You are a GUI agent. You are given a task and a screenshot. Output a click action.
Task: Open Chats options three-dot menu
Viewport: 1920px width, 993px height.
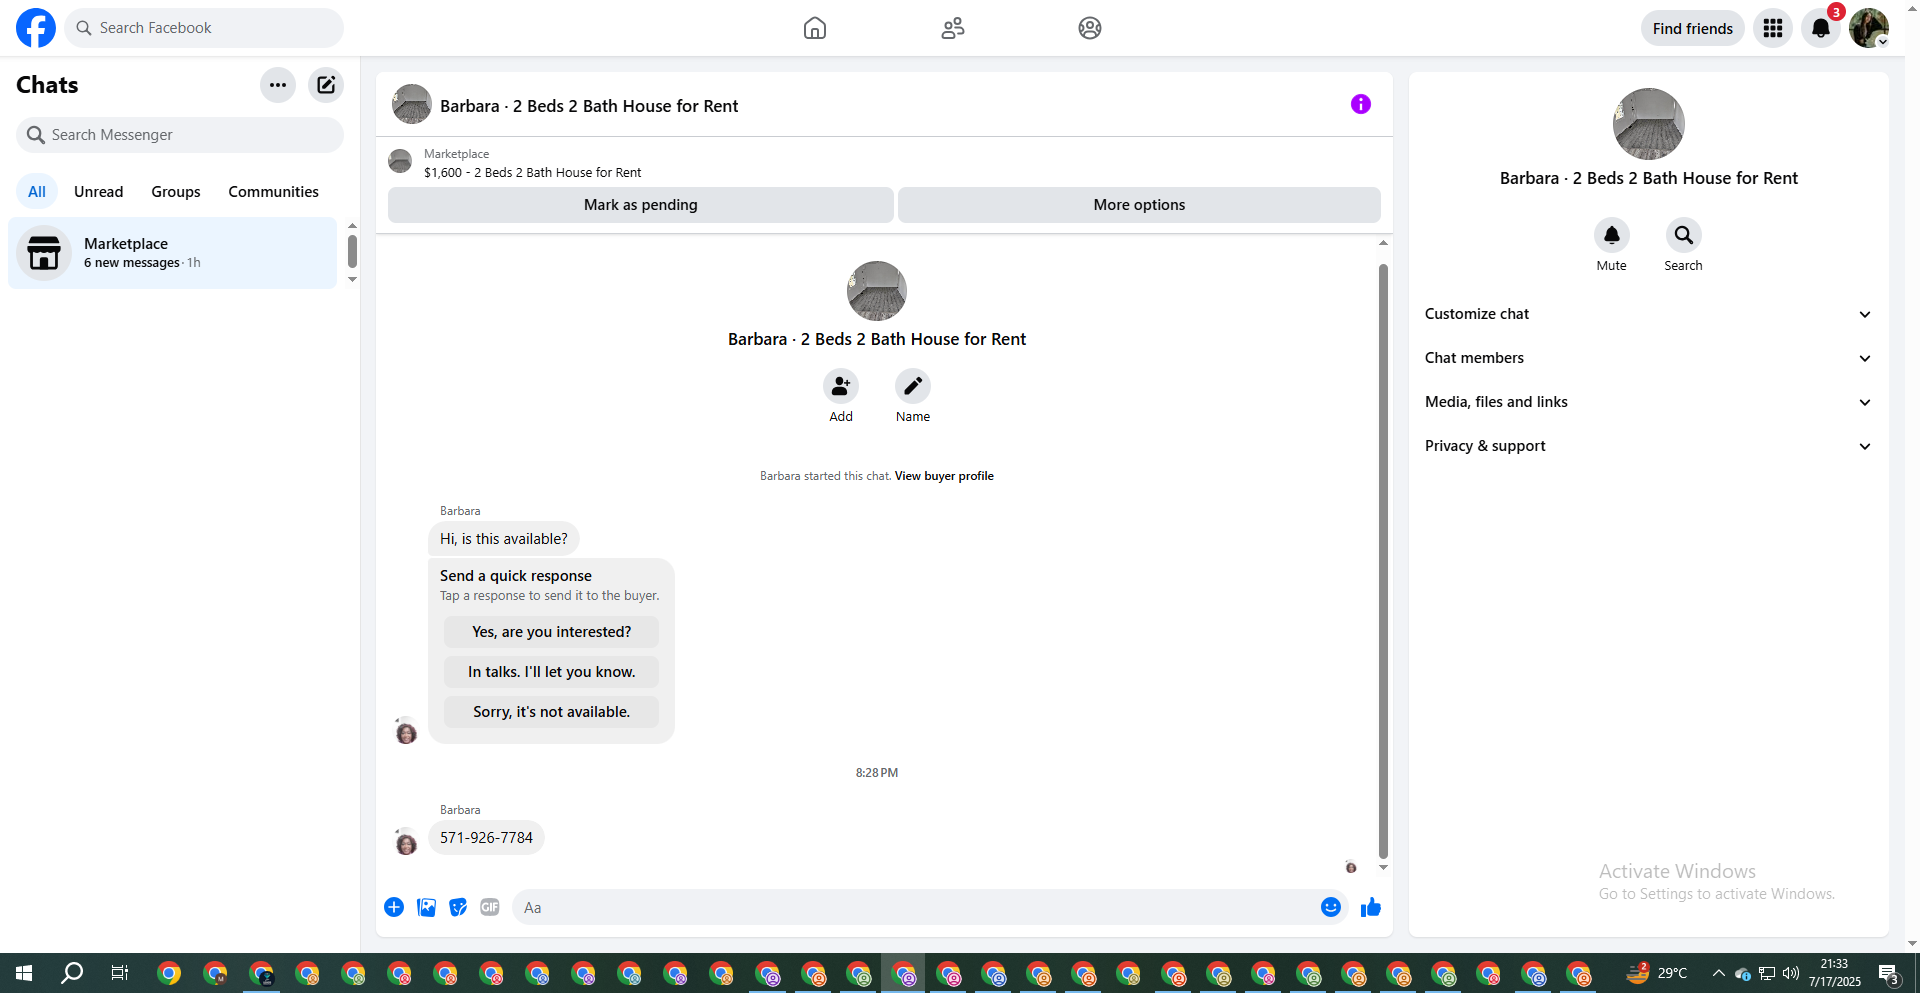point(278,85)
